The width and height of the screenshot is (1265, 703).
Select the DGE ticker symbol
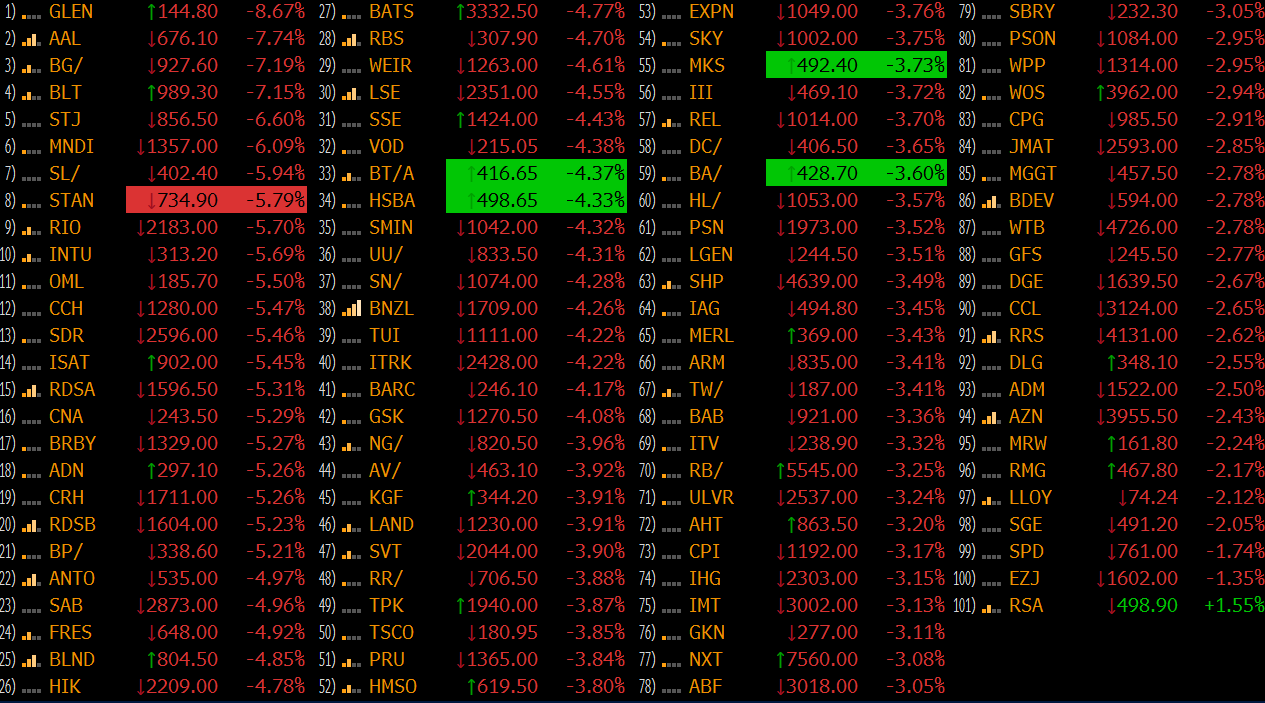pos(1026,281)
